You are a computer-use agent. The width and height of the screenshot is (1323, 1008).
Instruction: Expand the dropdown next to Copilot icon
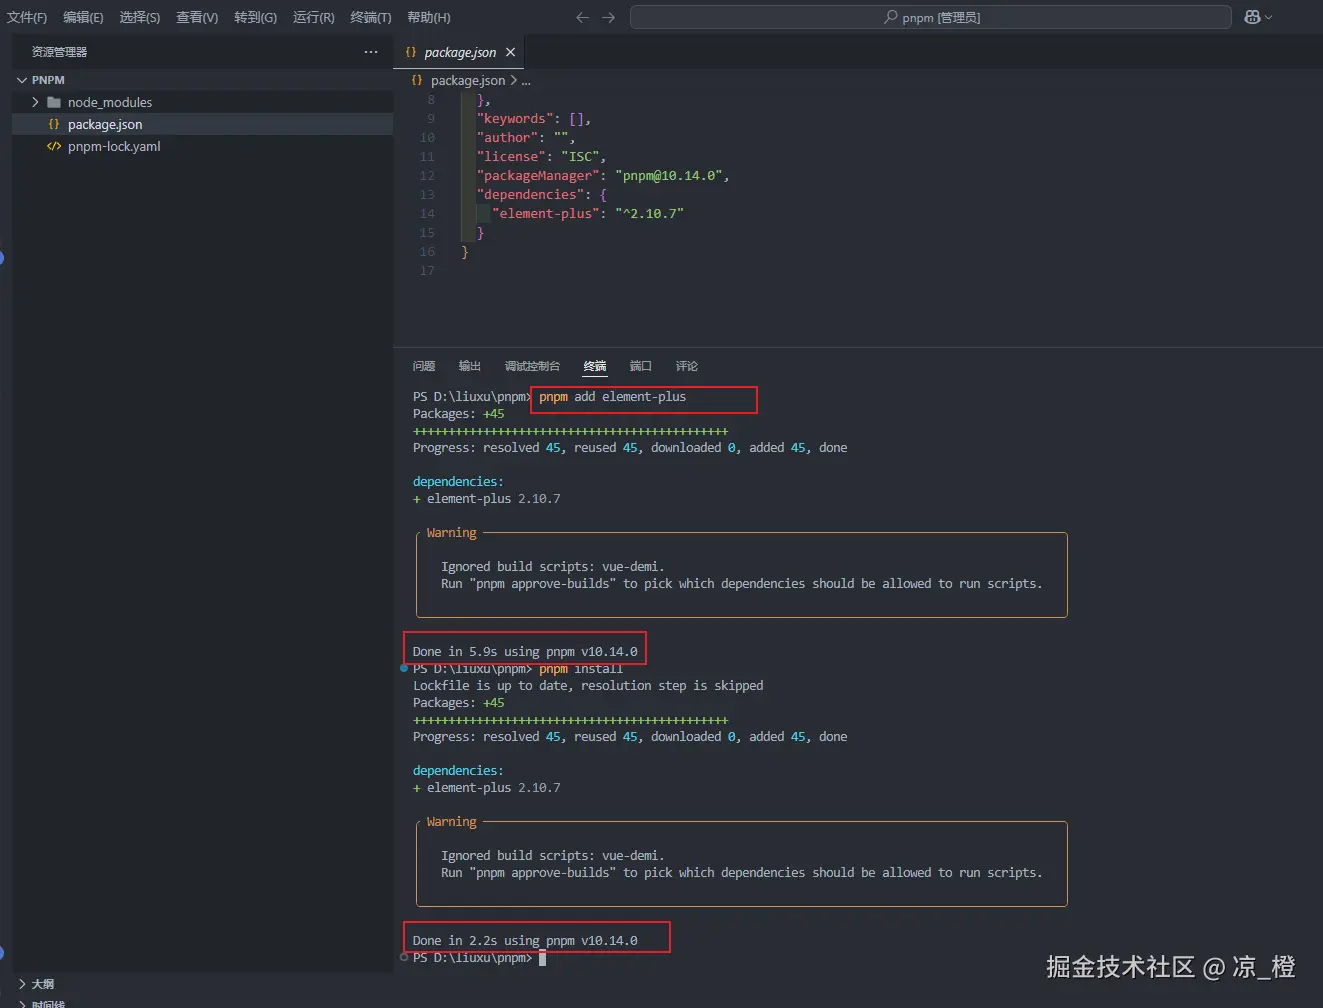point(1269,17)
